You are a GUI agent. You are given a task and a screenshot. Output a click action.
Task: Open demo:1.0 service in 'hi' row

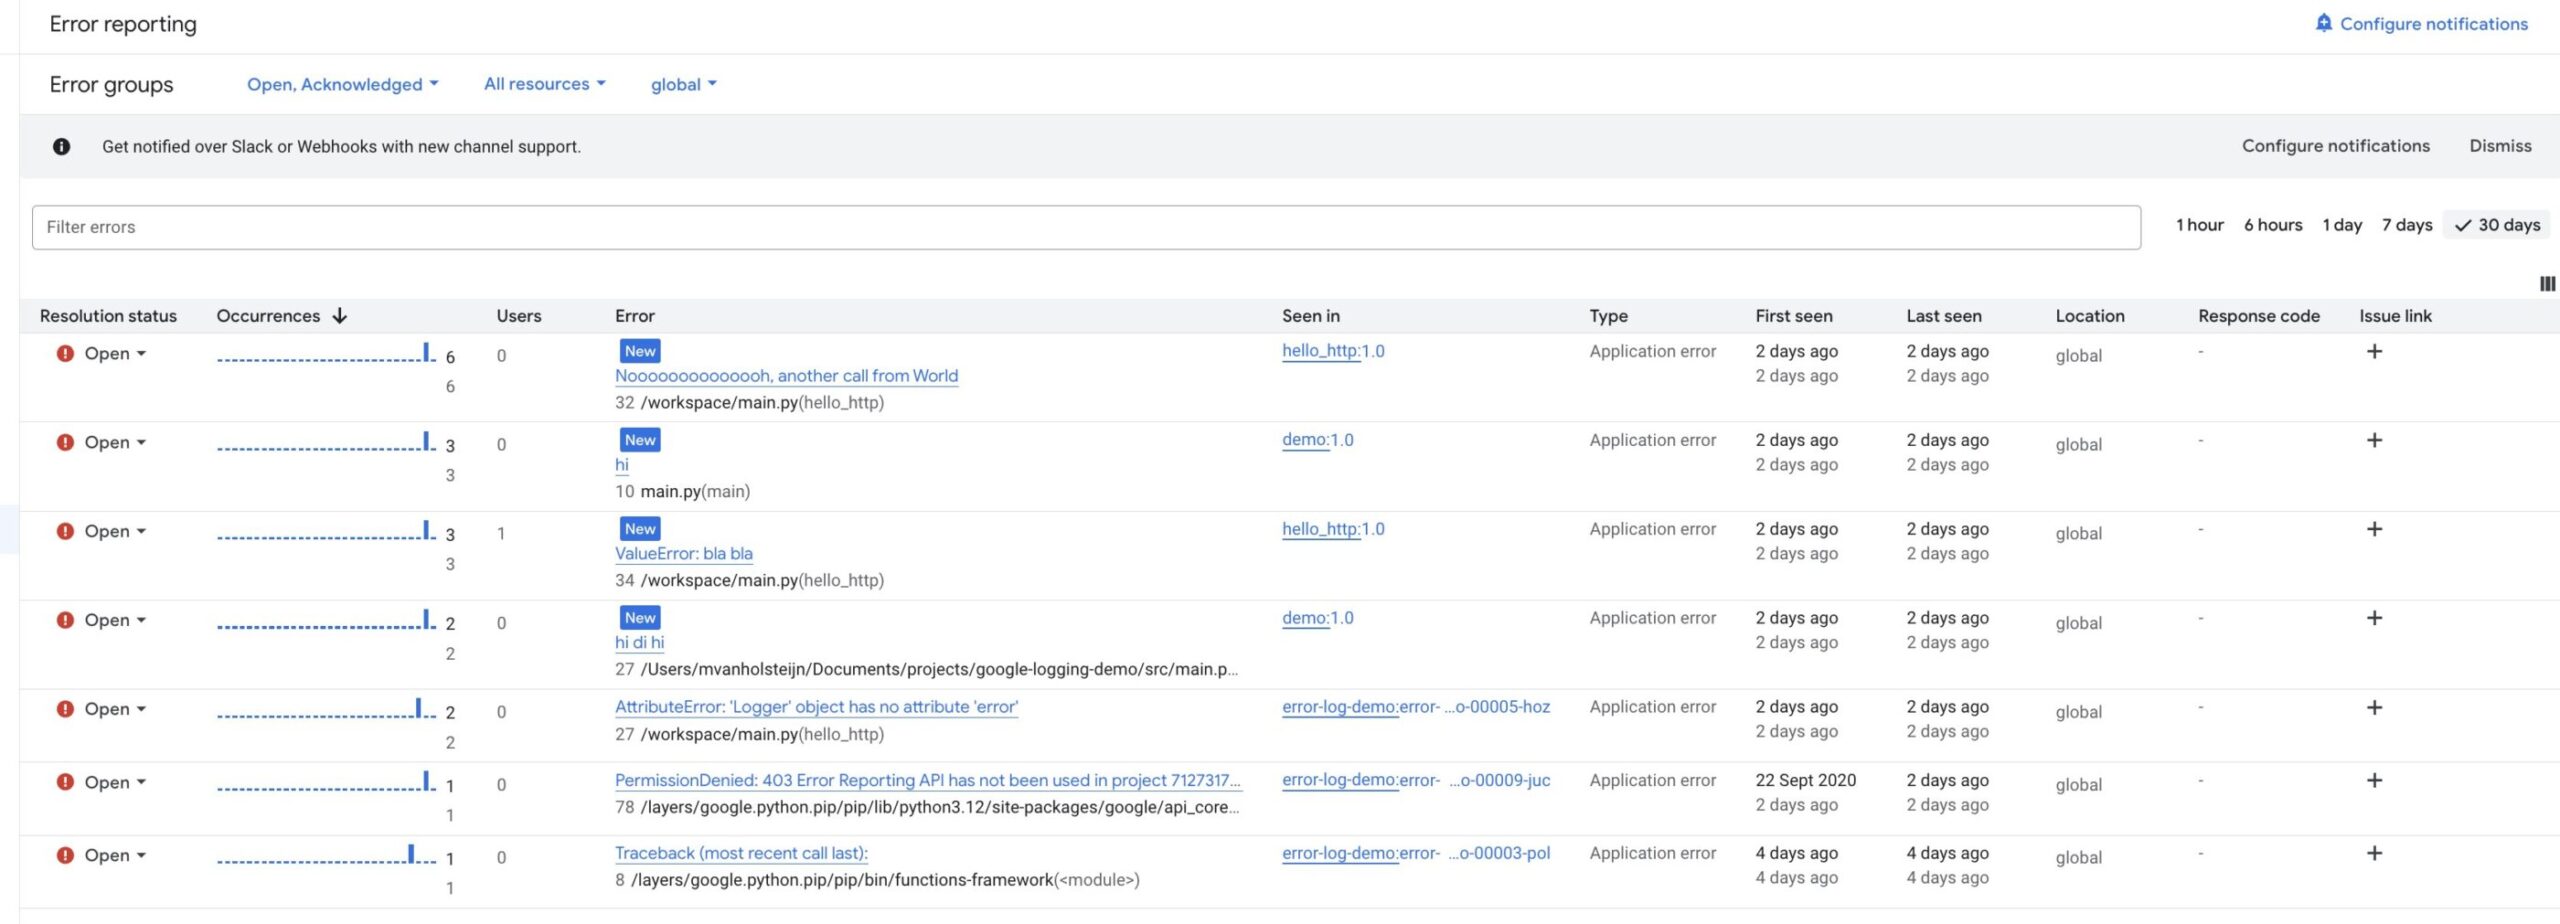click(x=1317, y=440)
